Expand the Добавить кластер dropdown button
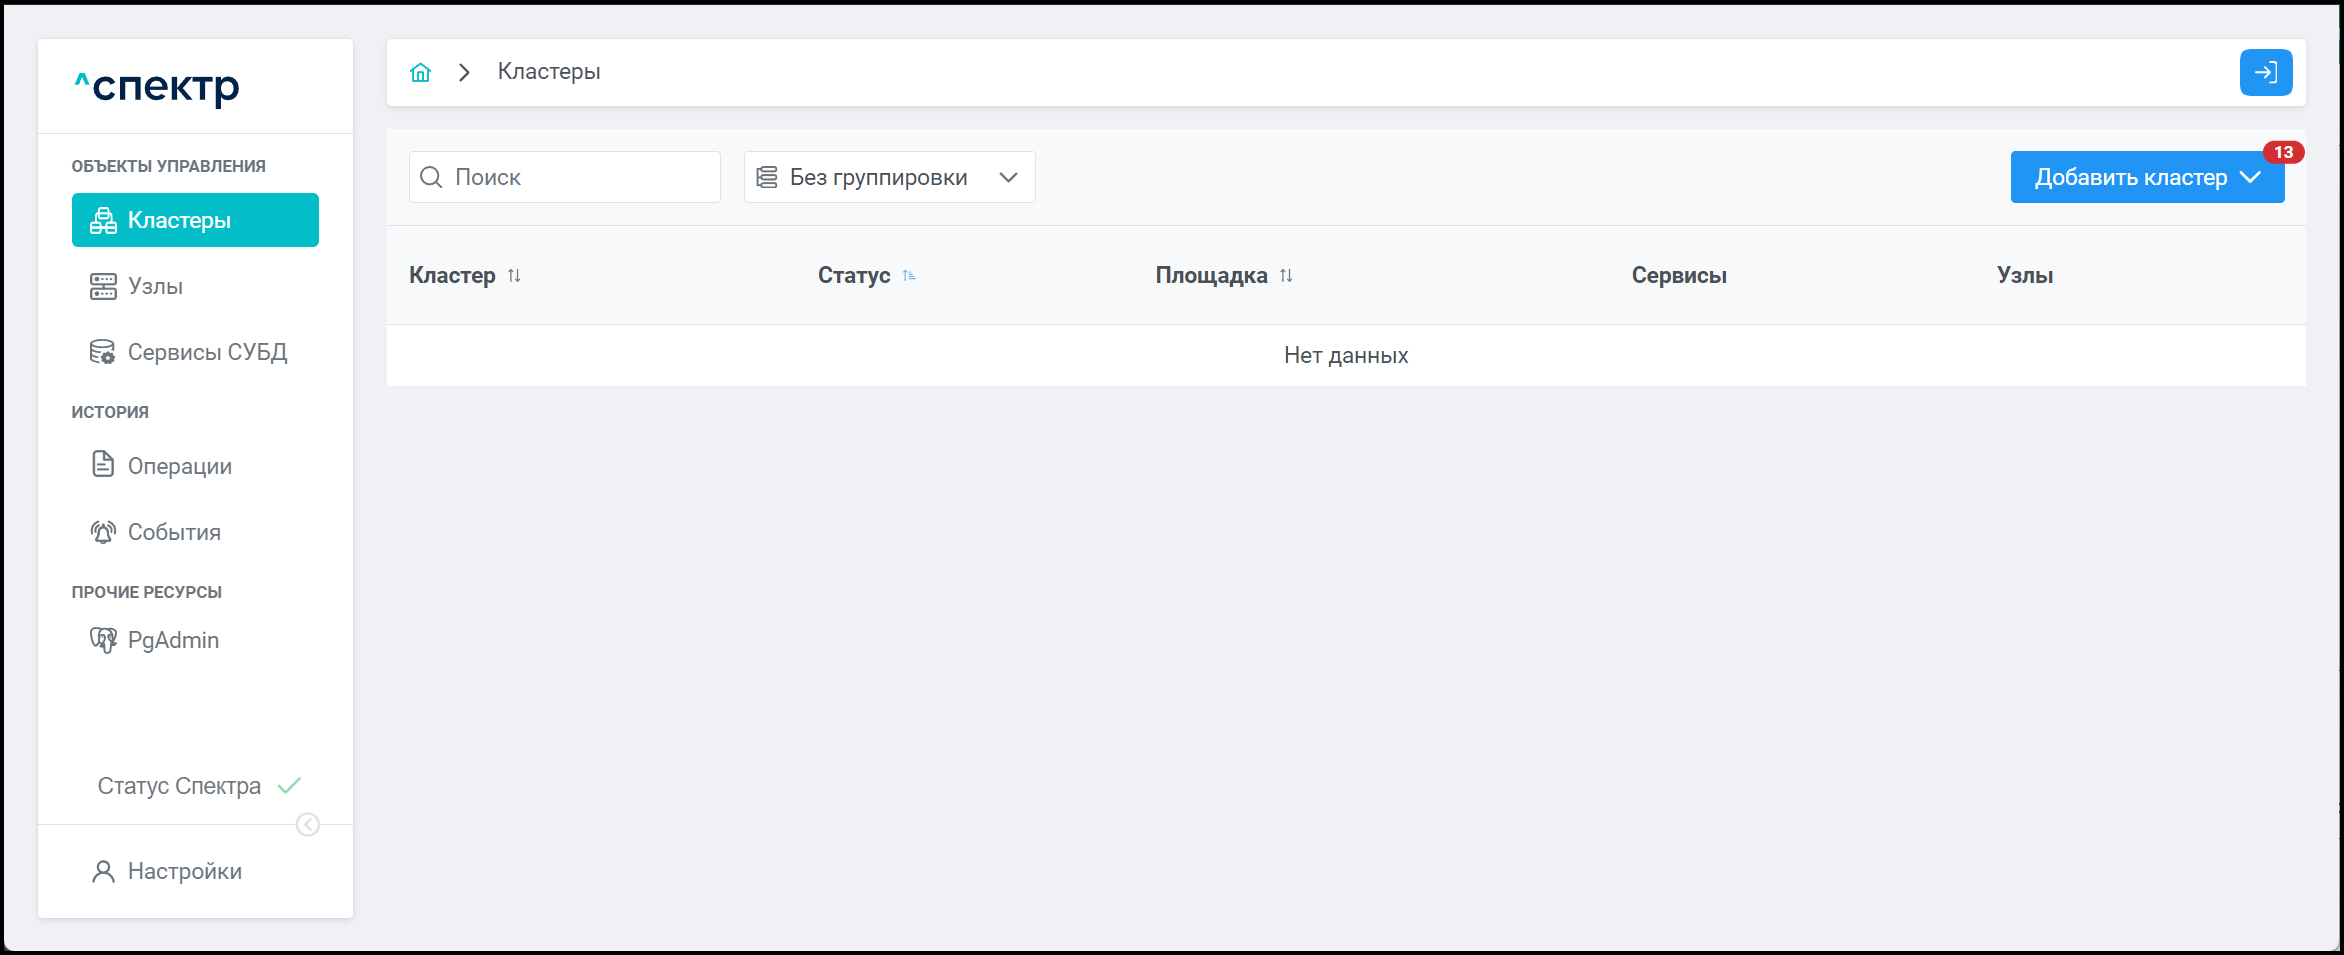The image size is (2344, 955). click(2146, 177)
